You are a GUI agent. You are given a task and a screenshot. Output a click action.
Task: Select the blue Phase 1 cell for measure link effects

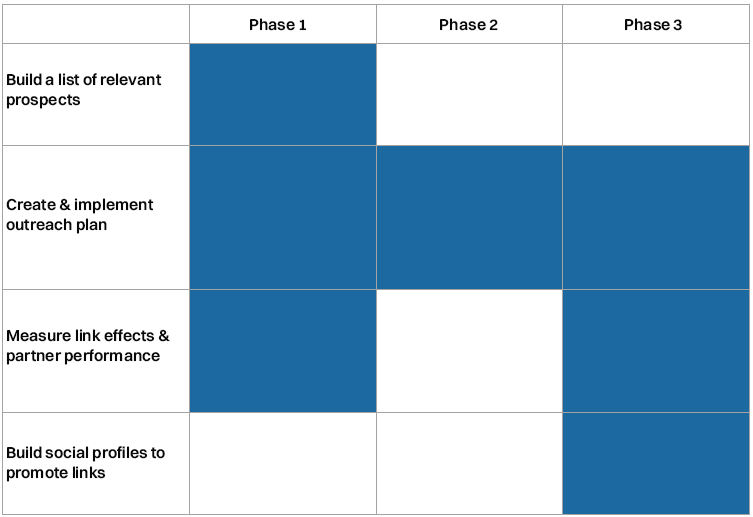point(283,351)
